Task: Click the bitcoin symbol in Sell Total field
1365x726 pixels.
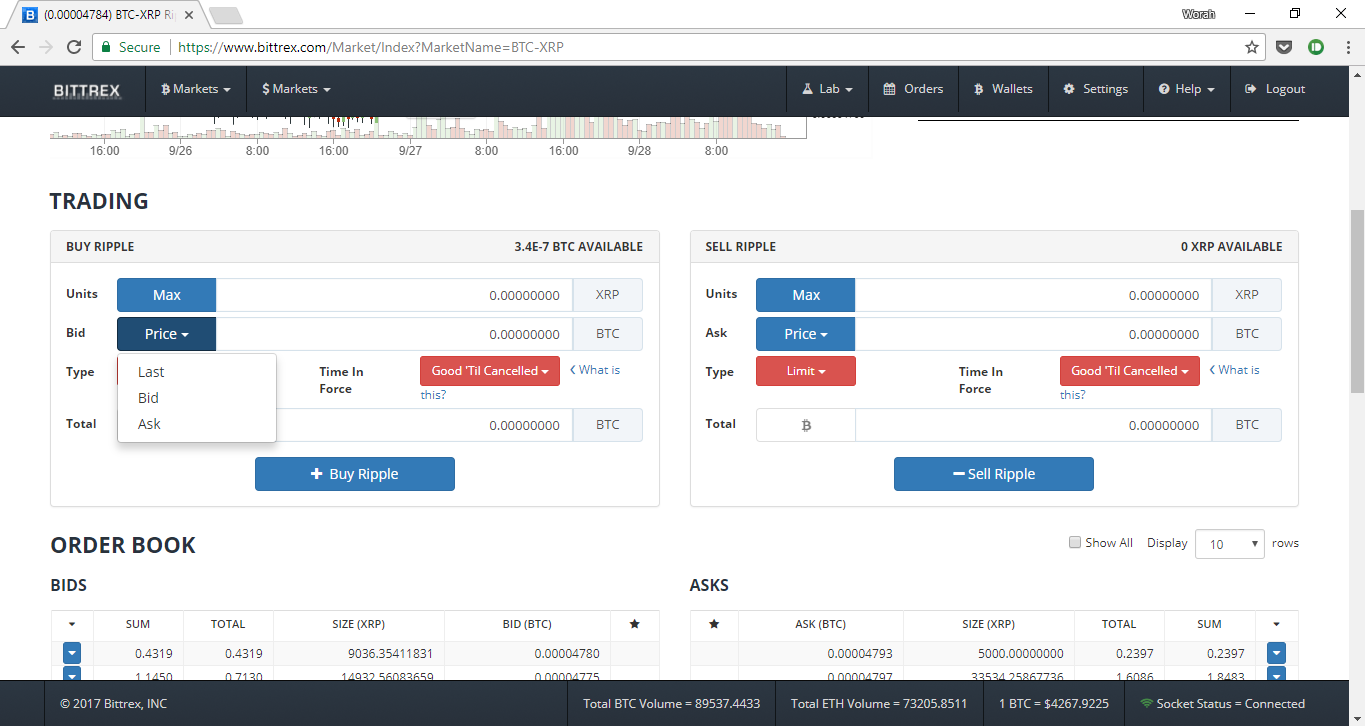Action: pos(806,425)
